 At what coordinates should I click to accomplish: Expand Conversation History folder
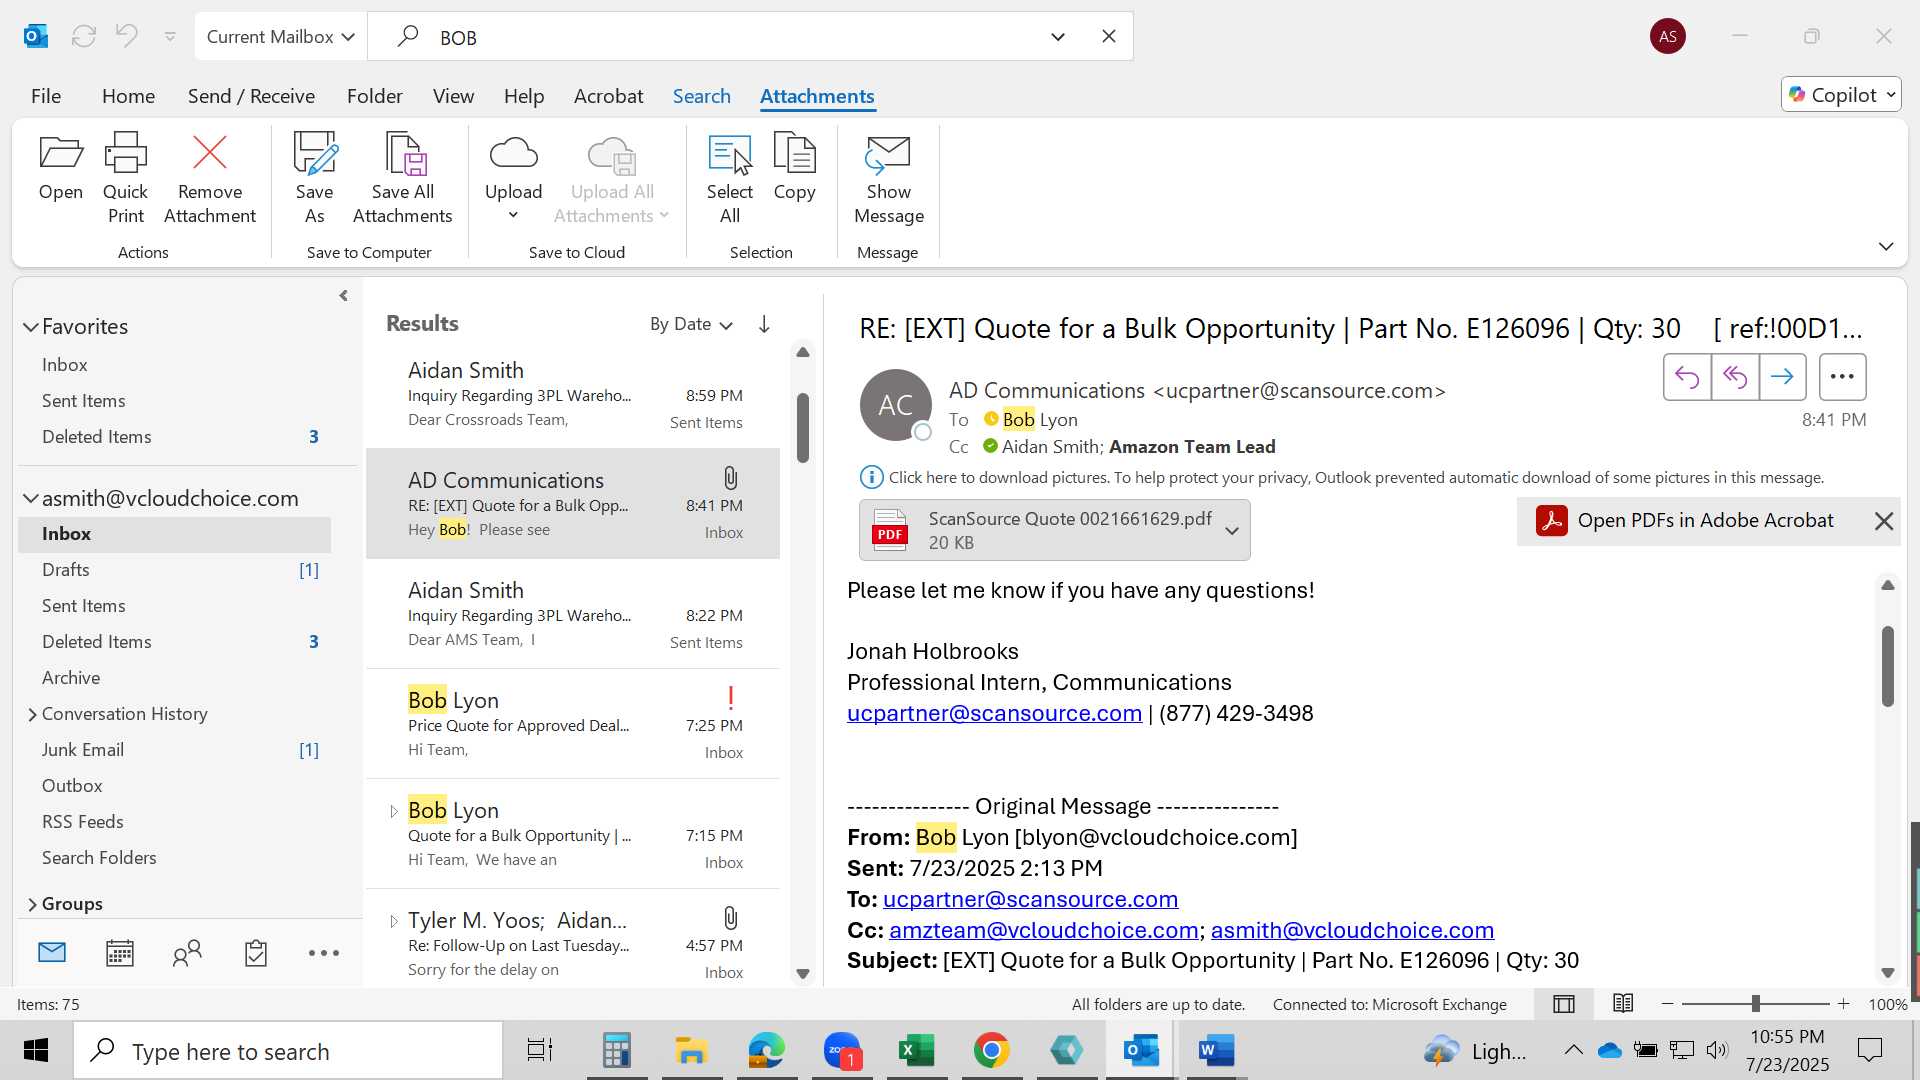[32, 714]
